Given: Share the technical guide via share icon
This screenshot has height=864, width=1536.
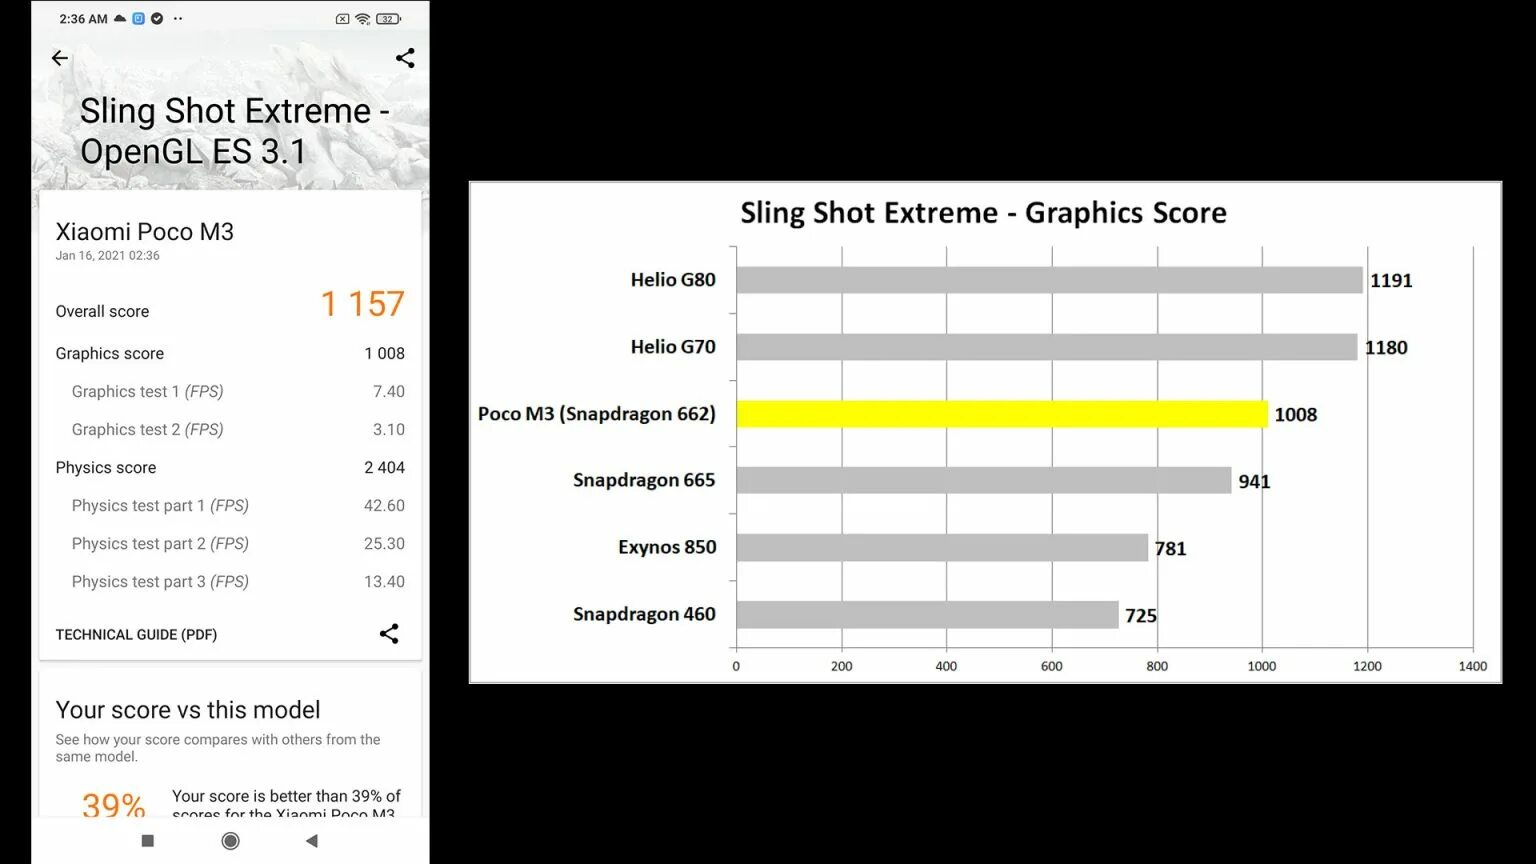Looking at the screenshot, I should 389,634.
